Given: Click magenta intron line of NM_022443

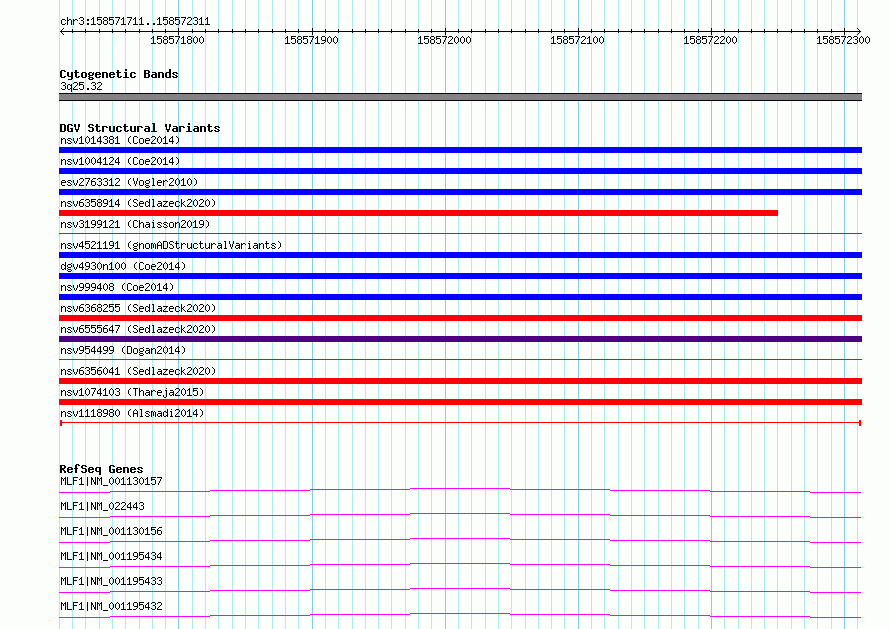Looking at the screenshot, I should tap(460, 514).
